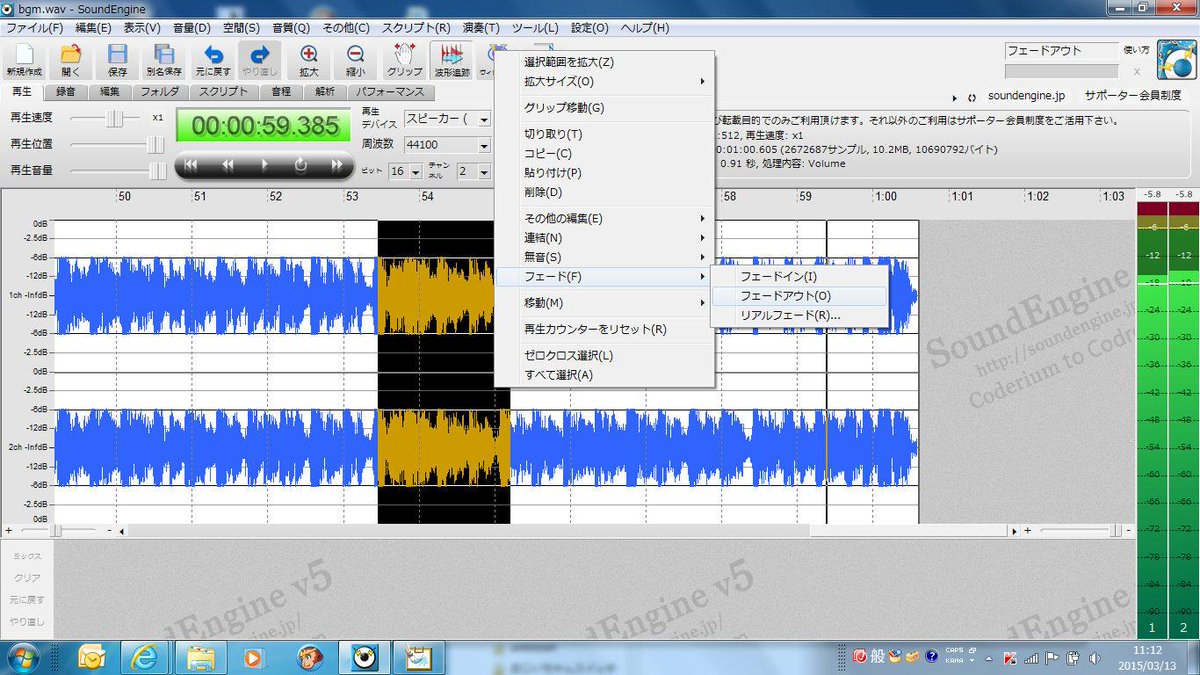Viewport: 1200px width, 675px height.
Task: Choose 選択範囲を拡大(Z) from the context menu
Action: pos(605,62)
